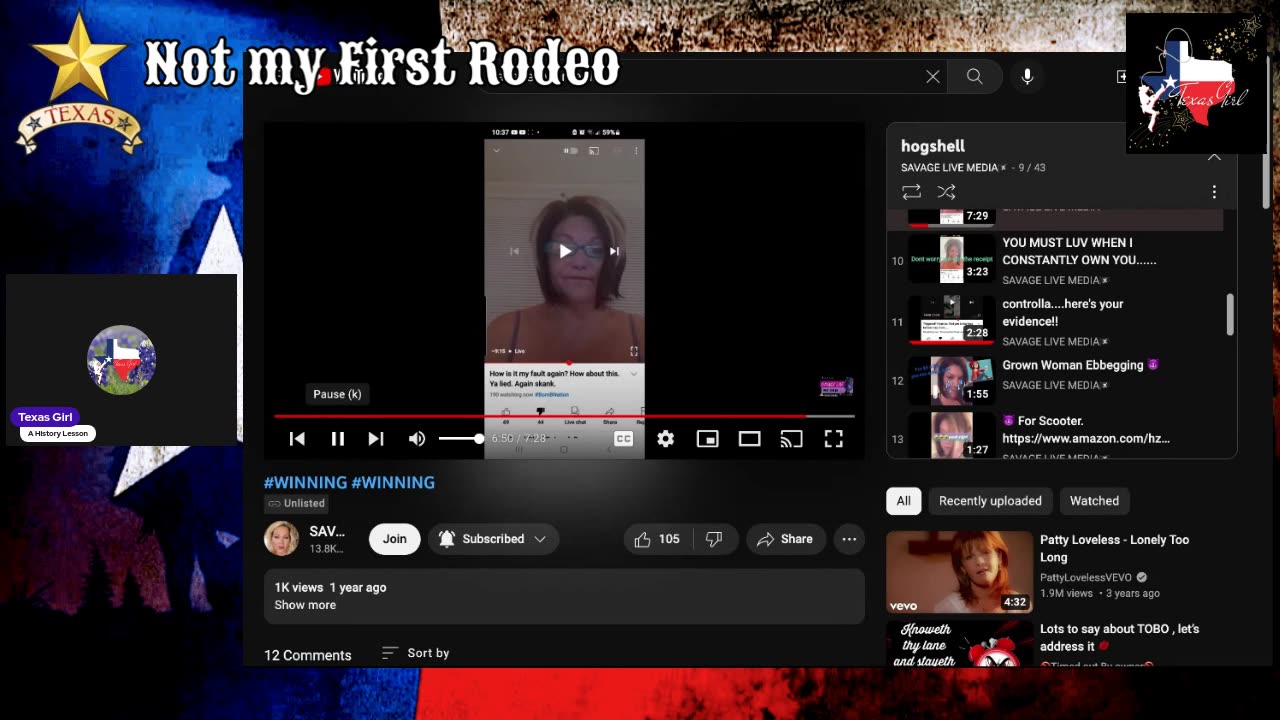This screenshot has height=720, width=1280.
Task: Switch to miniplayer mode
Action: pyautogui.click(x=707, y=439)
